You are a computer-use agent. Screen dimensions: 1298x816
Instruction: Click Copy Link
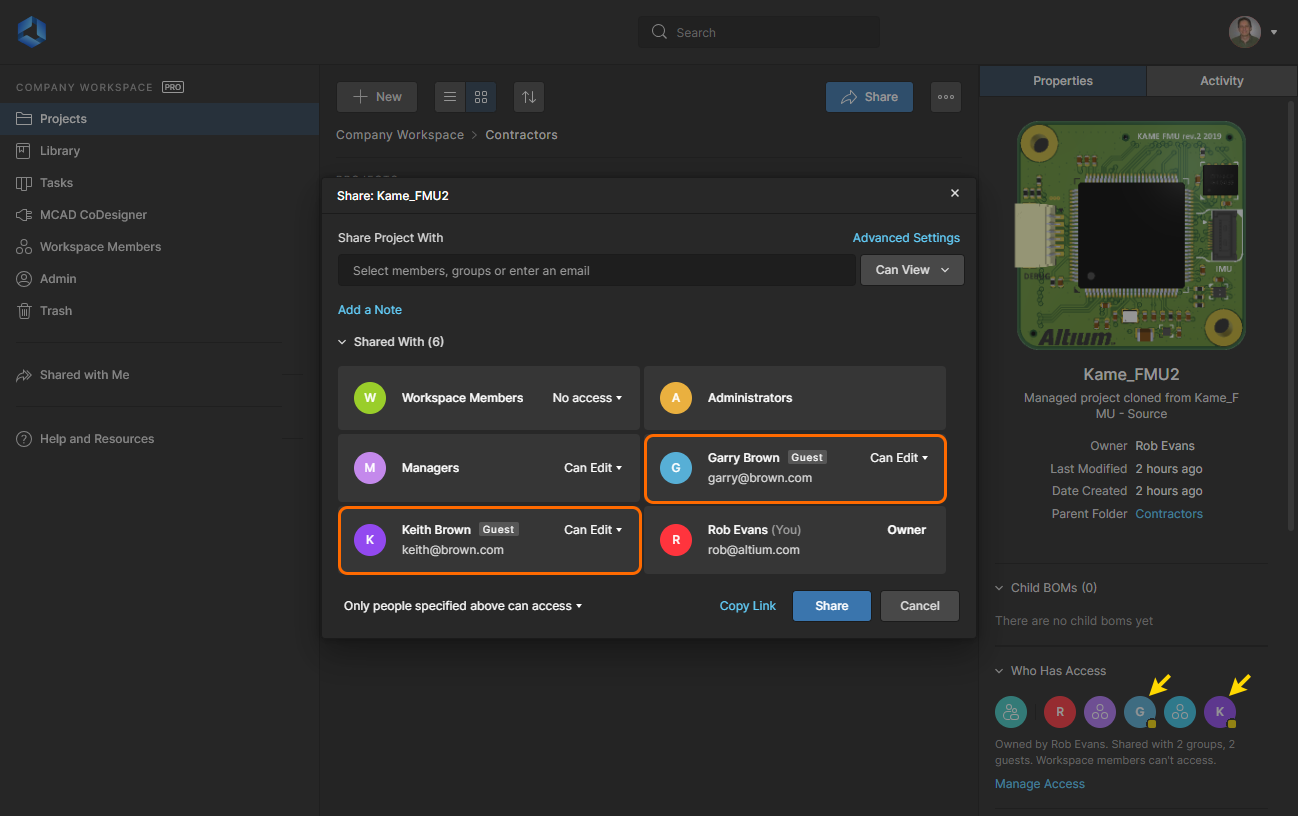tap(748, 606)
